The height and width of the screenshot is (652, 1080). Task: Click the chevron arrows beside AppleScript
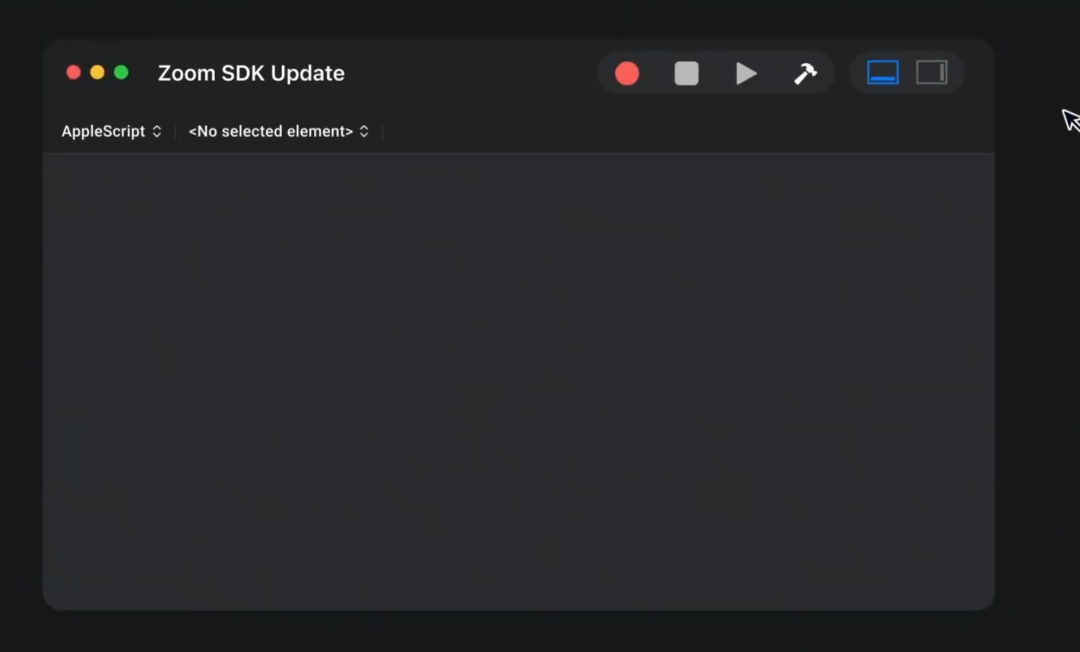coord(157,131)
